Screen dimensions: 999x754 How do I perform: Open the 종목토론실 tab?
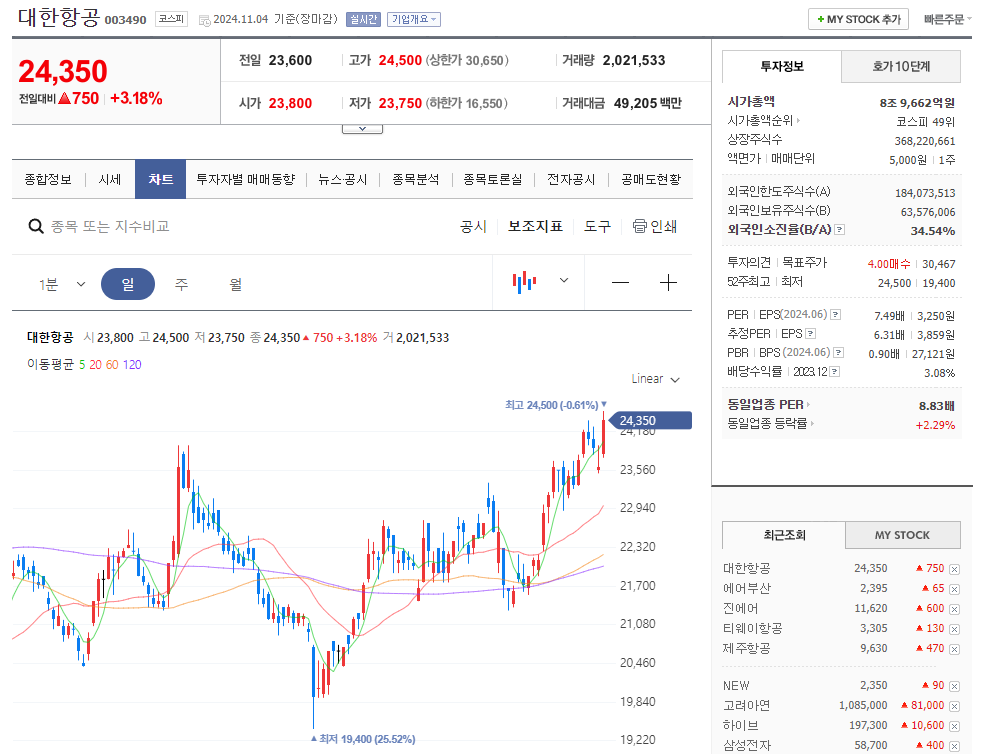(492, 180)
